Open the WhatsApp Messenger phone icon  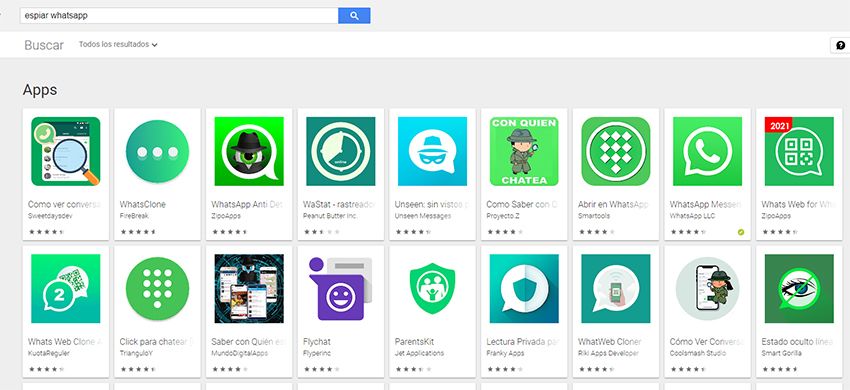[x=707, y=151]
